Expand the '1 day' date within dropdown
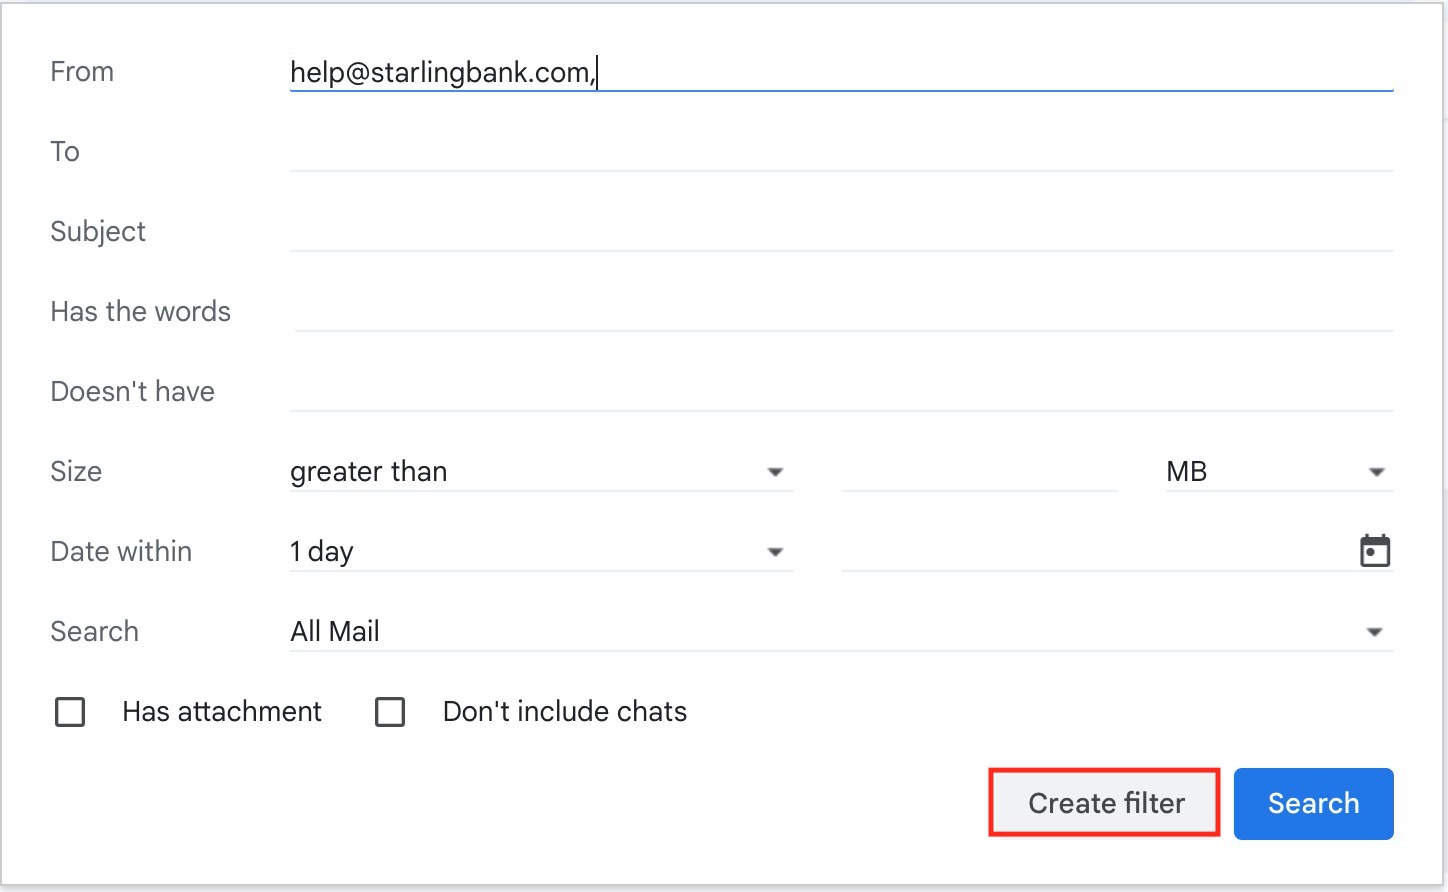 pyautogui.click(x=541, y=551)
